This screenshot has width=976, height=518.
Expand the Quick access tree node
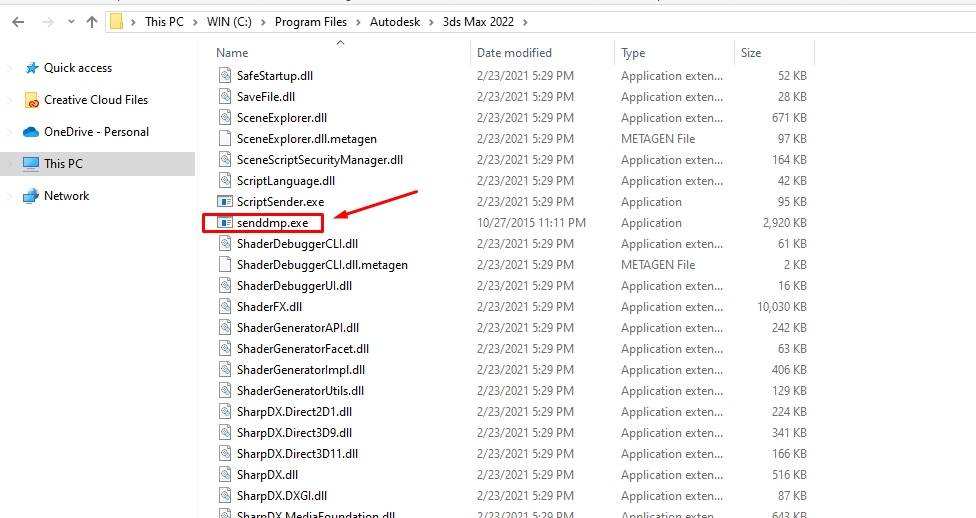tap(10, 68)
